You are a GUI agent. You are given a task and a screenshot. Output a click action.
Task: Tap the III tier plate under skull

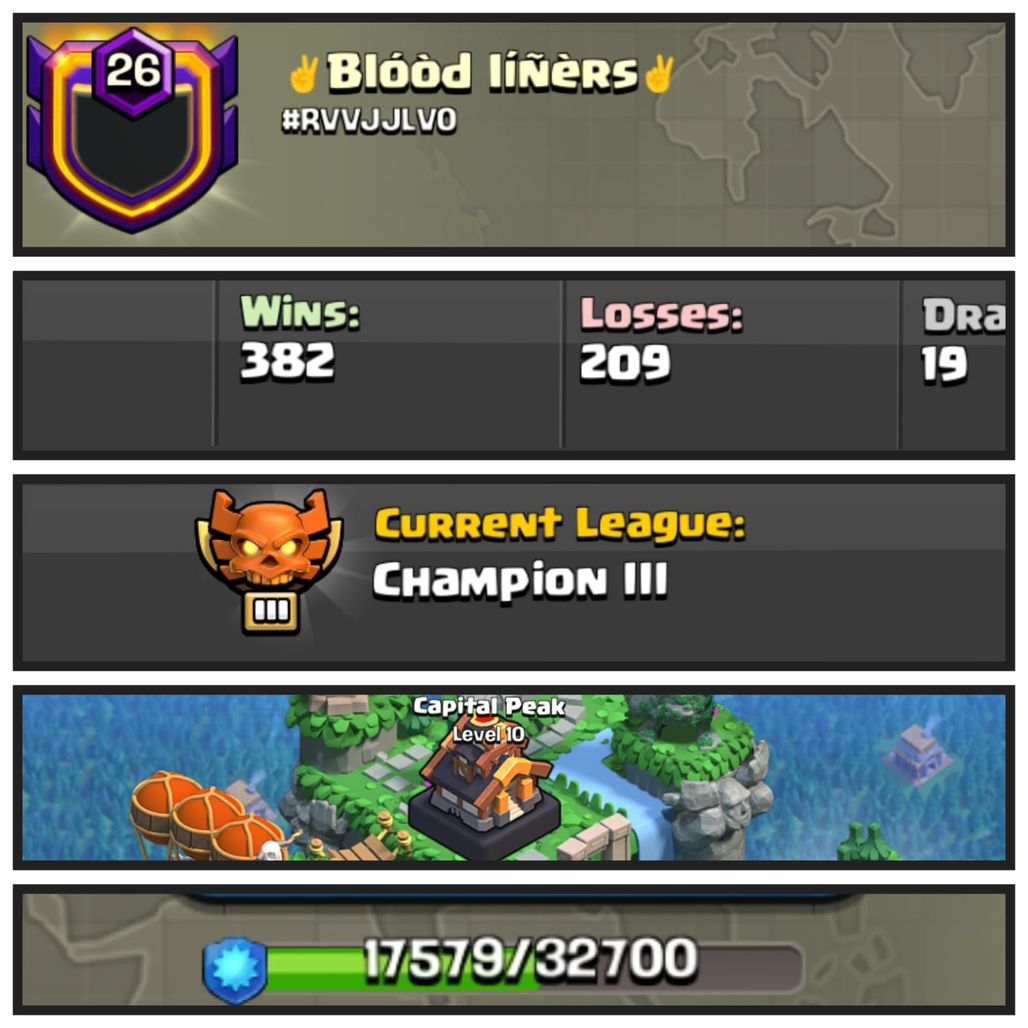click(x=271, y=611)
